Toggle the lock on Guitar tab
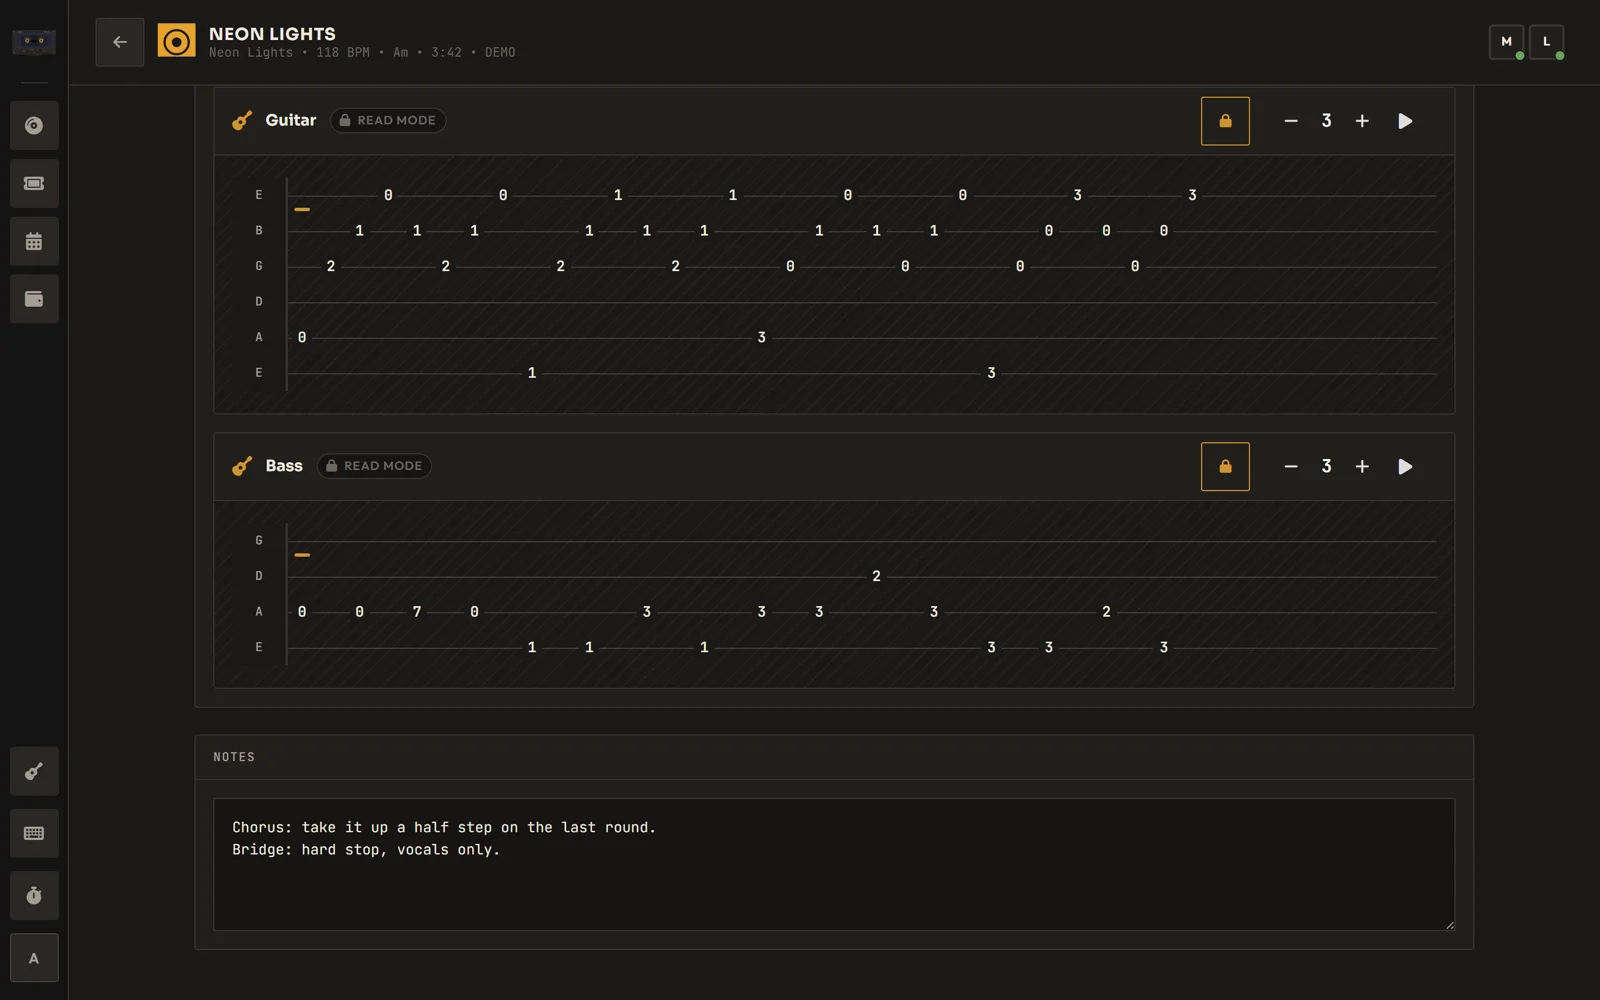This screenshot has height=1000, width=1600. 1225,121
